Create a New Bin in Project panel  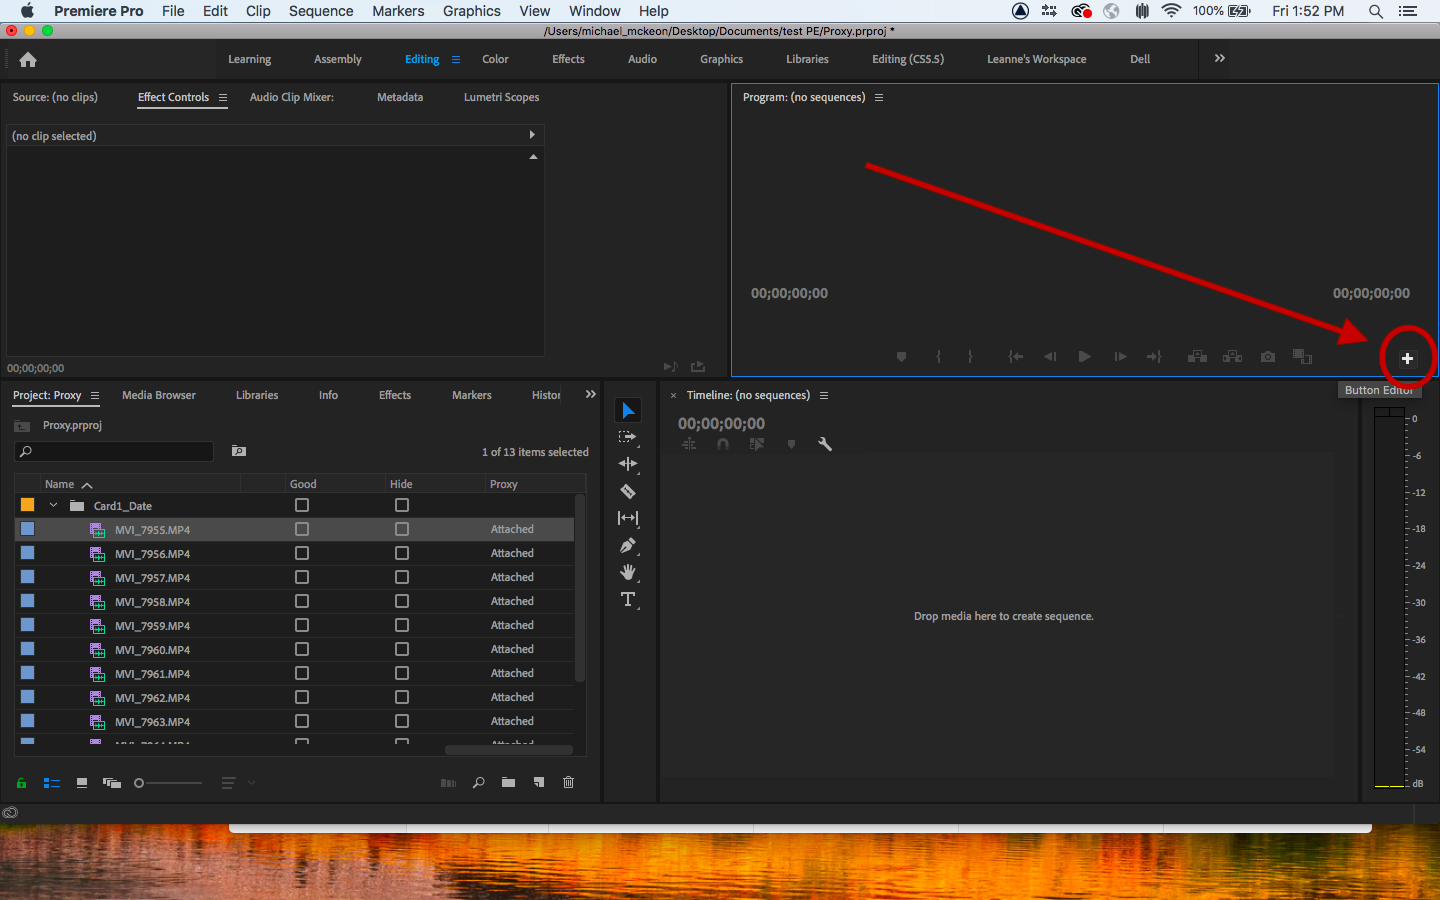click(x=508, y=783)
